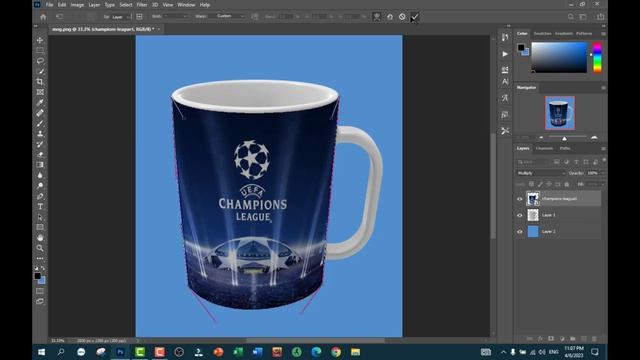Open the Warp Custom preset dropdown

tap(229, 16)
